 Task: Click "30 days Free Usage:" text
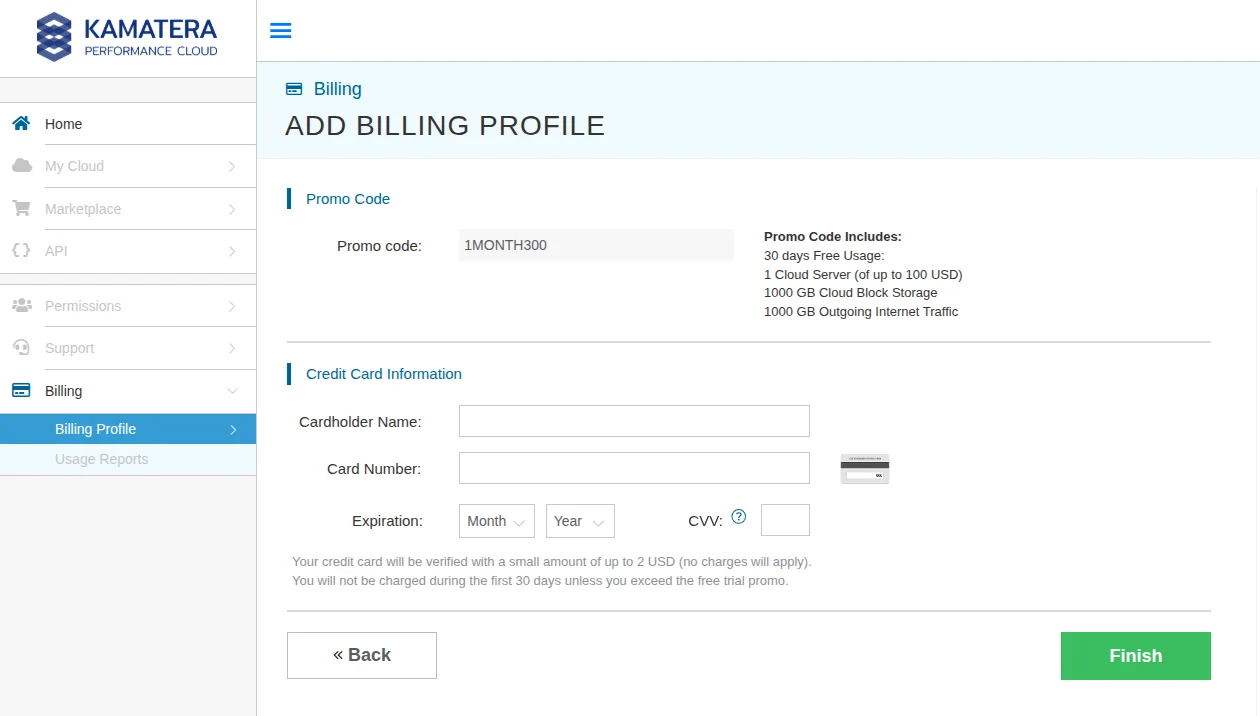pyautogui.click(x=824, y=256)
